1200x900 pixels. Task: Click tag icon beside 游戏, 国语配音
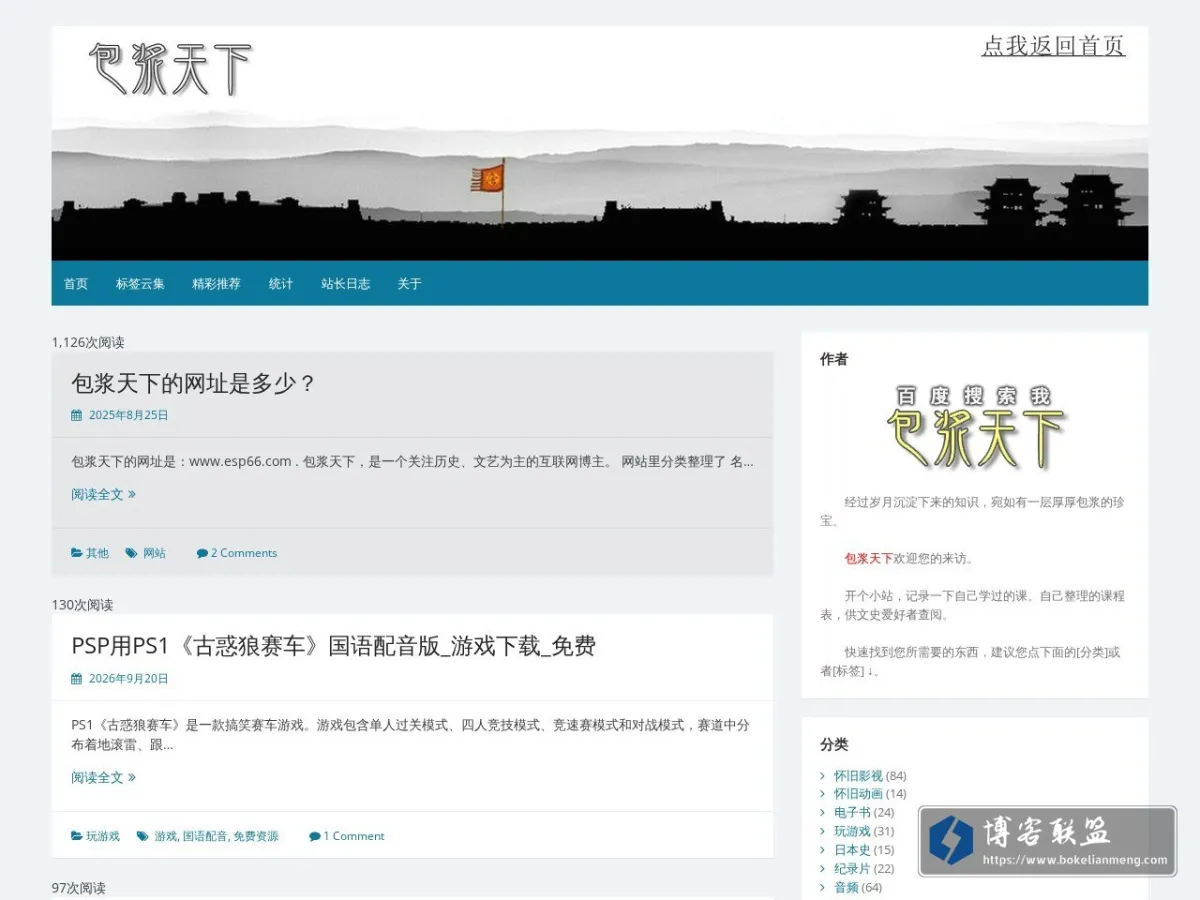click(x=143, y=836)
